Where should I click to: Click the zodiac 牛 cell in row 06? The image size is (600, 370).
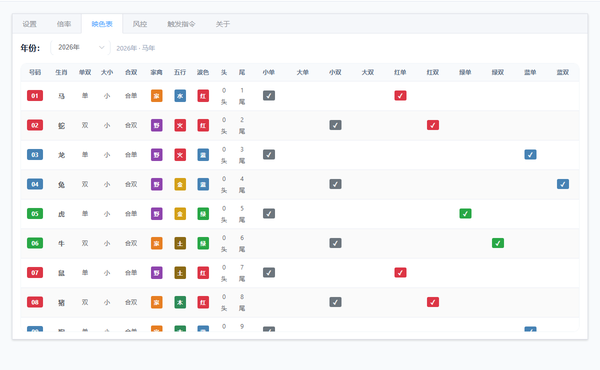click(61, 243)
